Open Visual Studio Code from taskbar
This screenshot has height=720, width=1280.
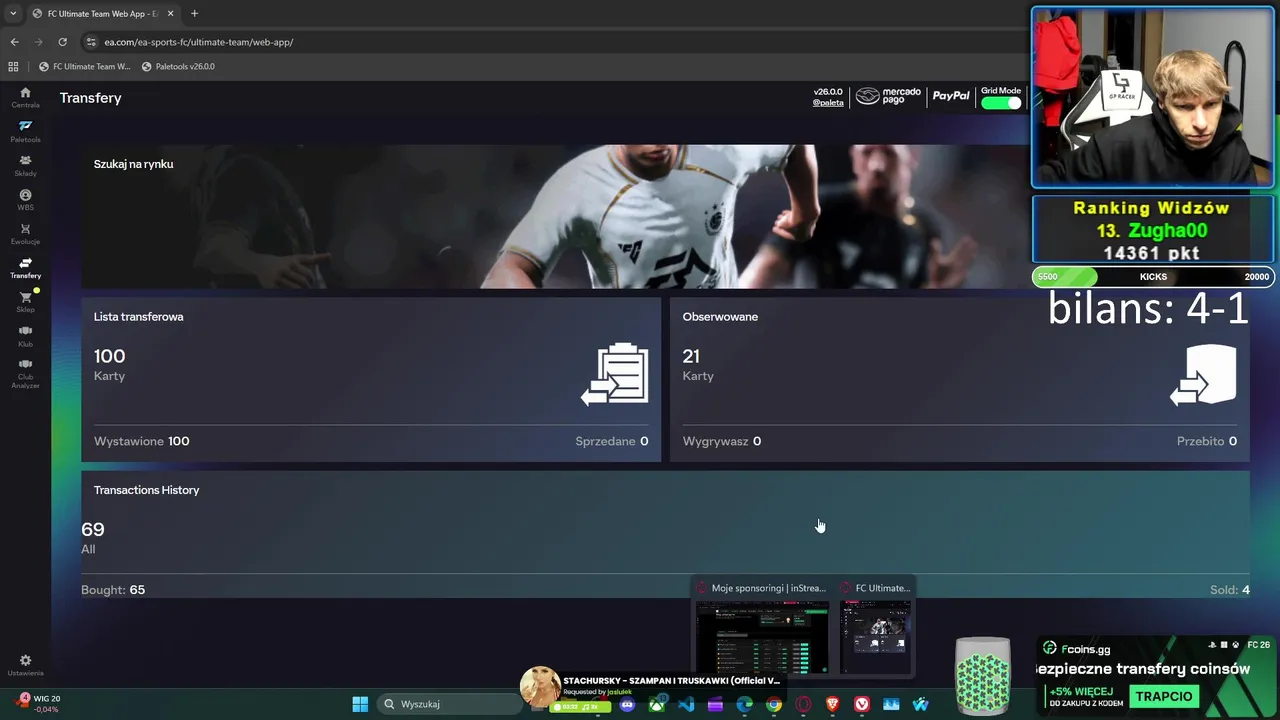pos(686,704)
